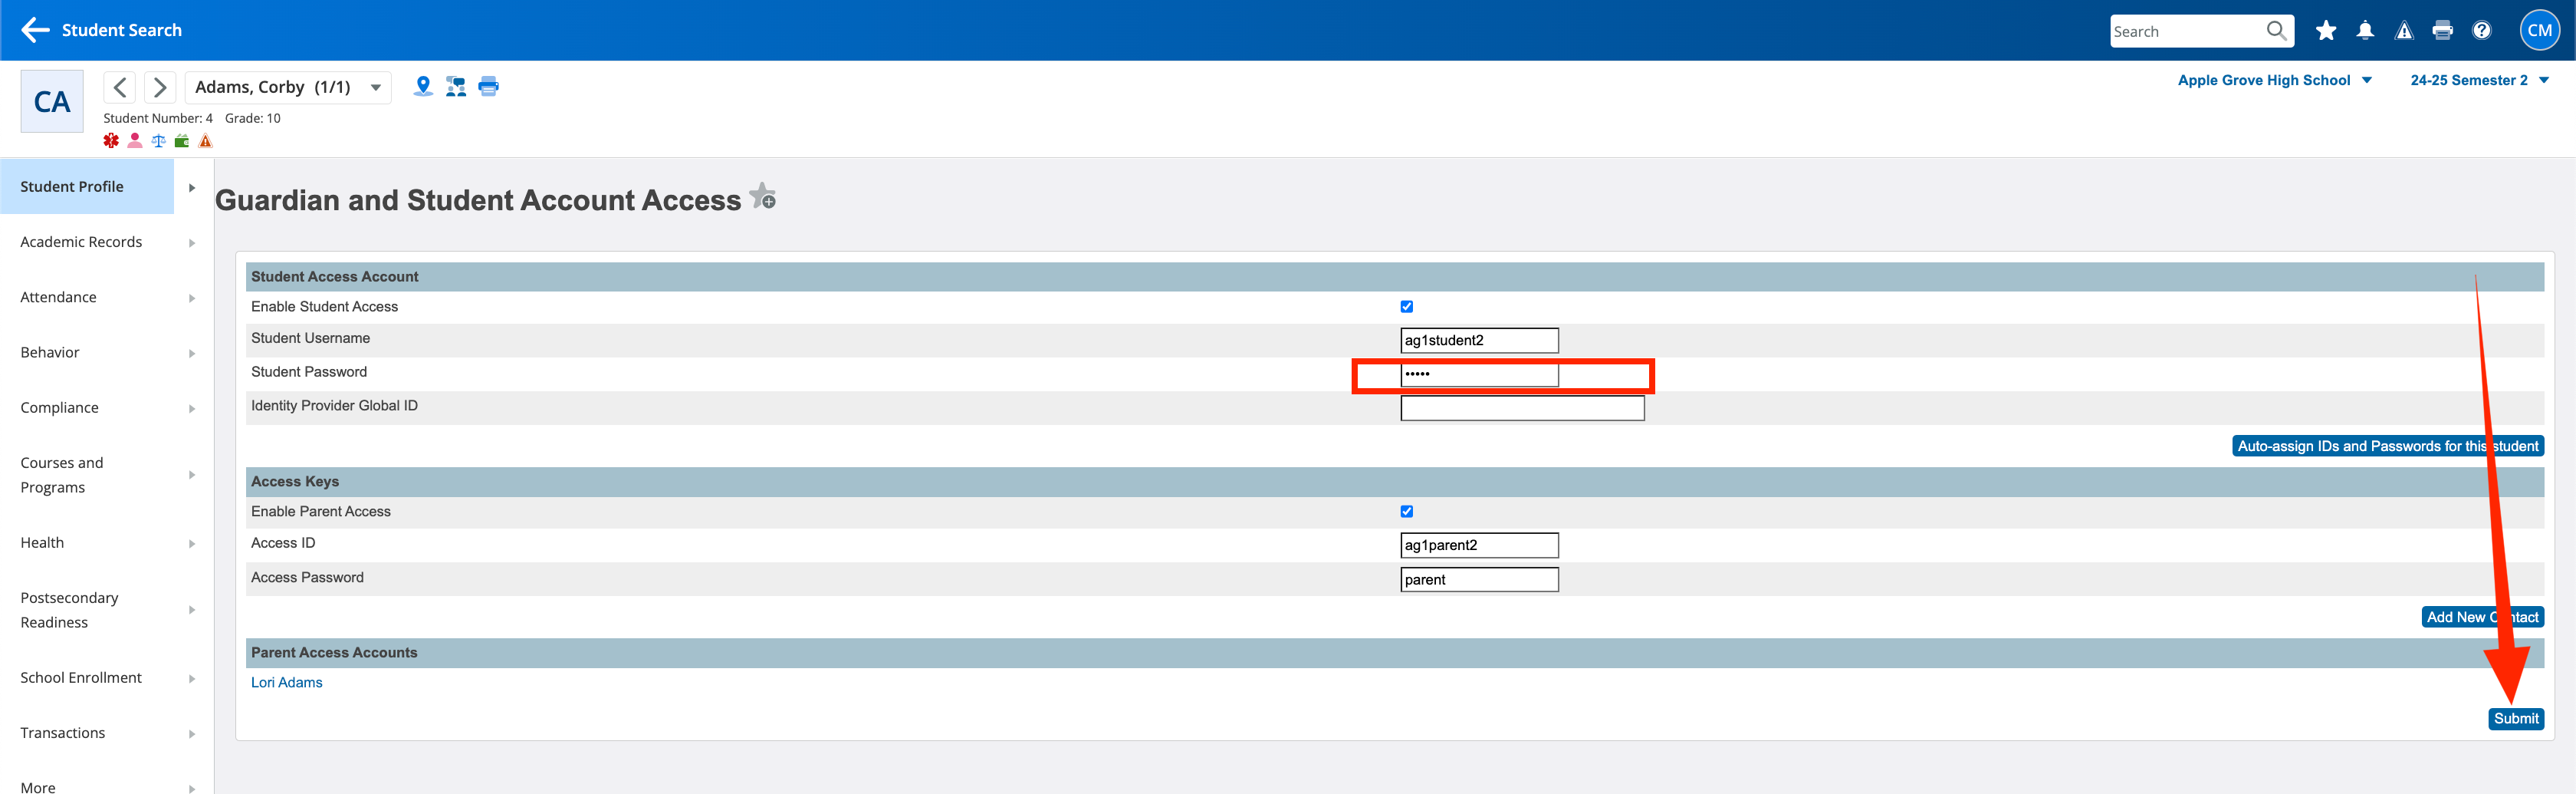
Task: Open the help question mark icon
Action: (x=2482, y=31)
